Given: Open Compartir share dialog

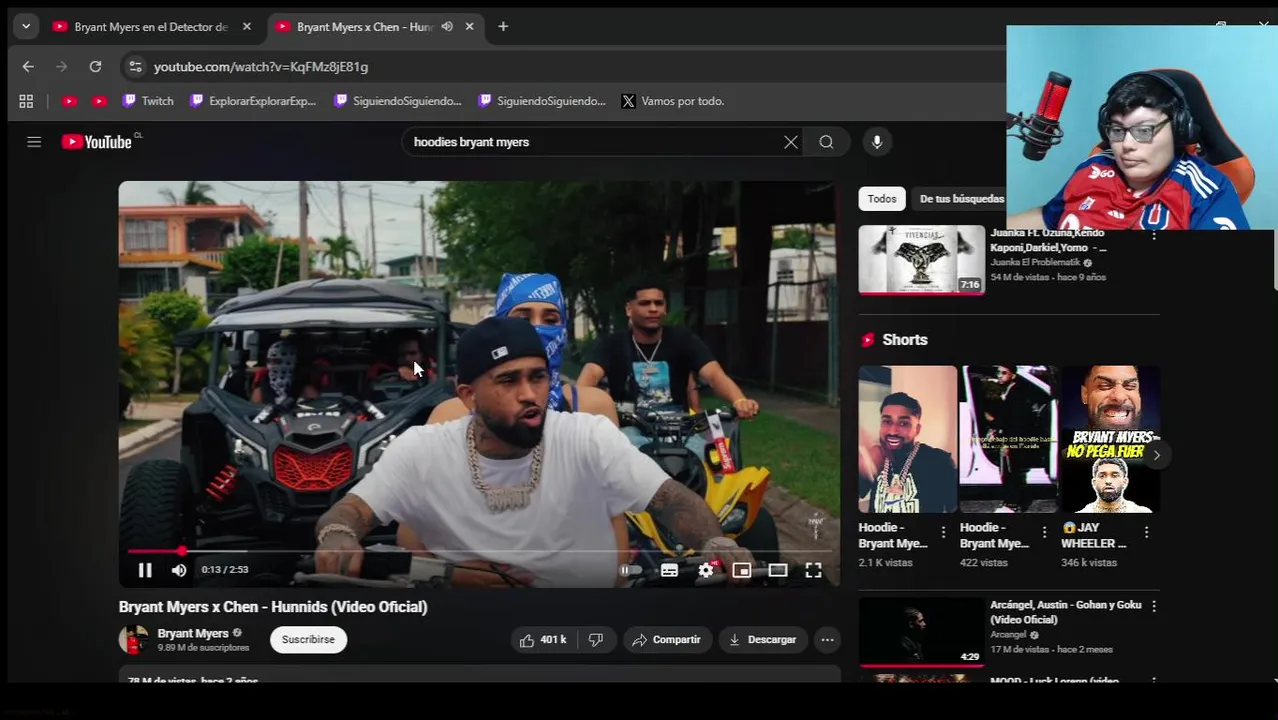Looking at the screenshot, I should click(x=666, y=640).
